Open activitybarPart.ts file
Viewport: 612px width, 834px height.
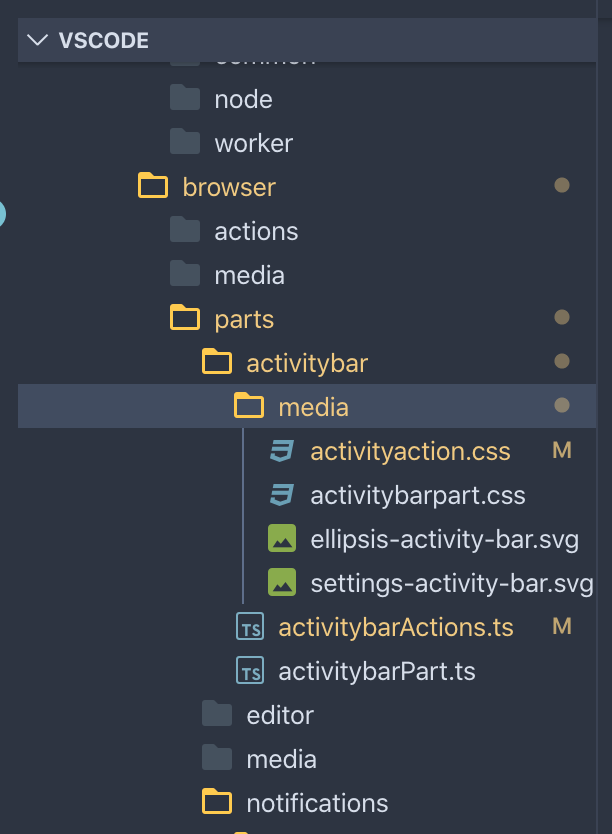pos(376,672)
